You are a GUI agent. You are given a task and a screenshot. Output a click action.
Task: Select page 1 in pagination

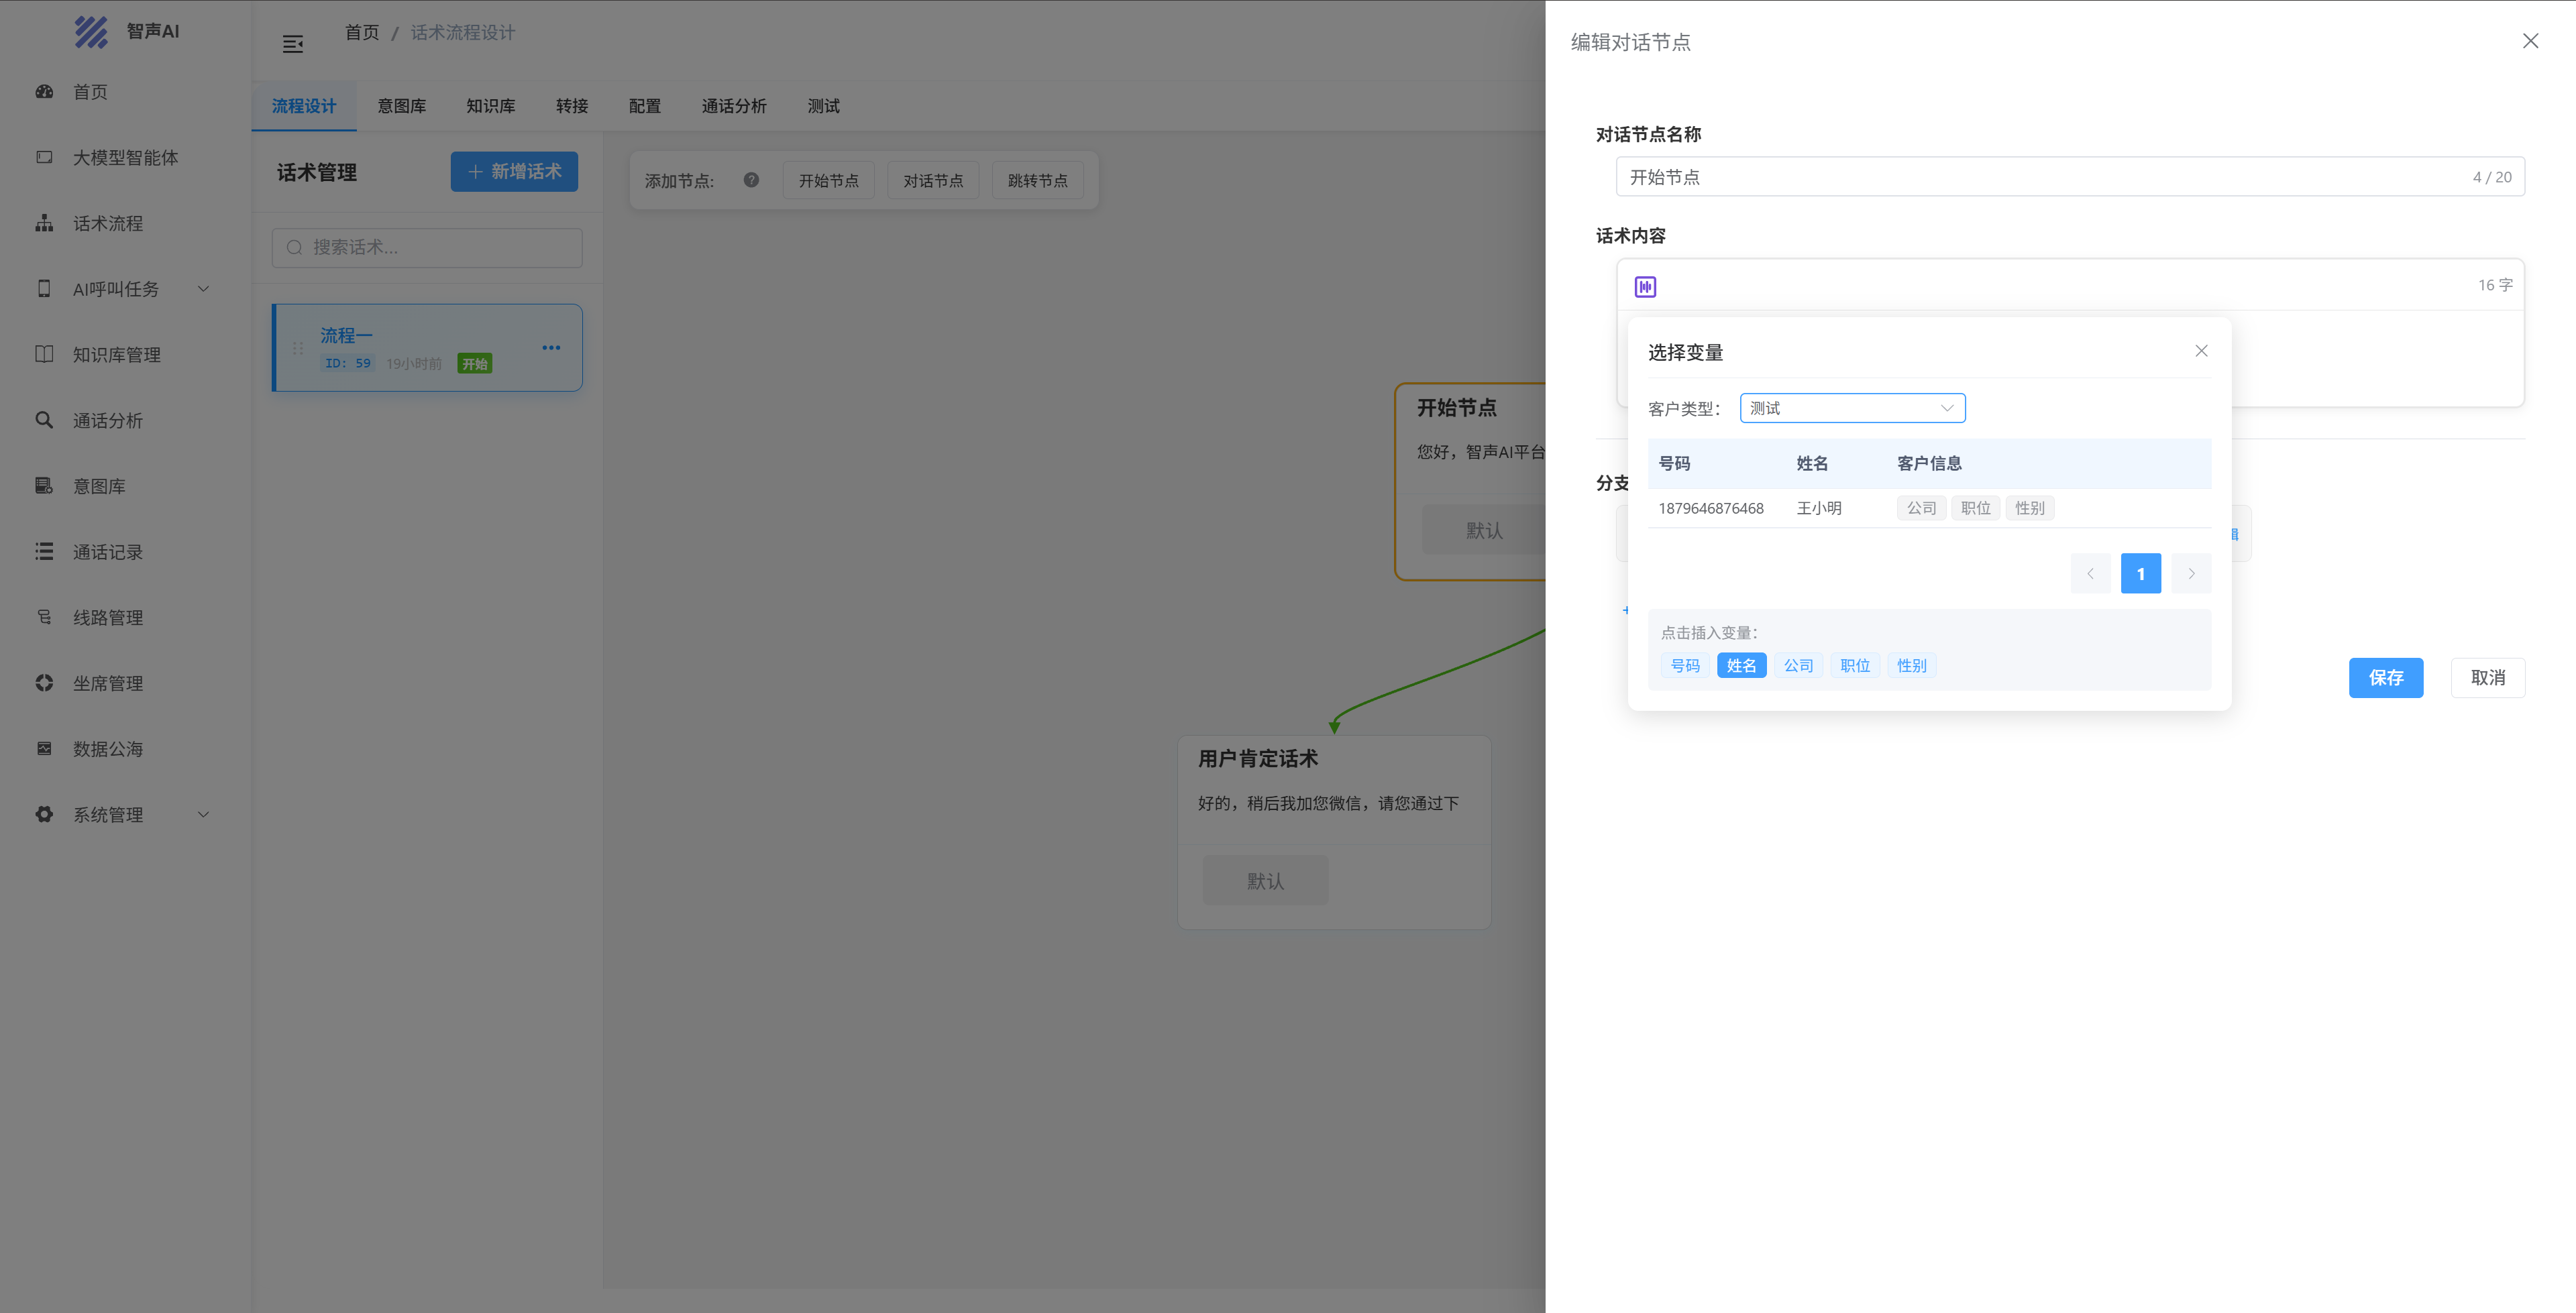(x=2140, y=574)
